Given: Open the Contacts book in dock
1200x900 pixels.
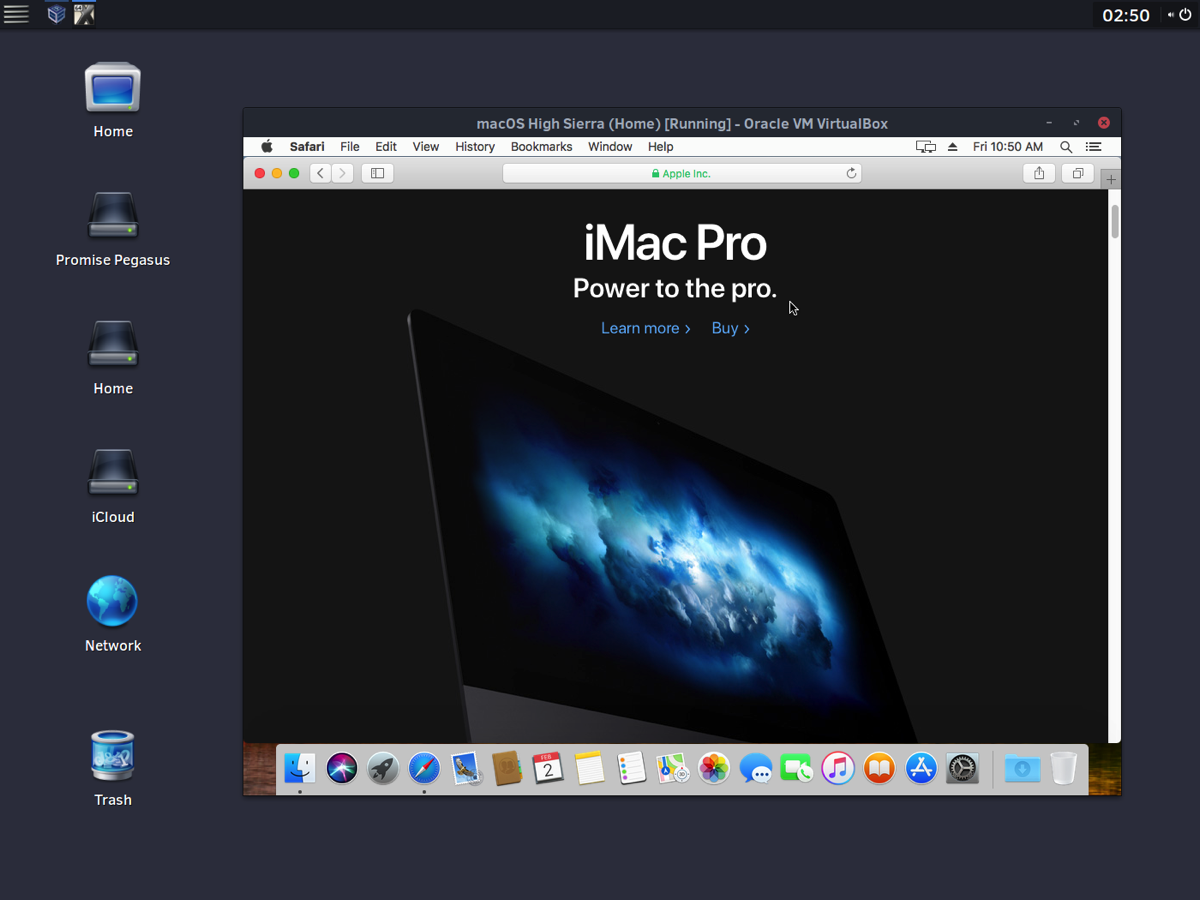Looking at the screenshot, I should (507, 768).
